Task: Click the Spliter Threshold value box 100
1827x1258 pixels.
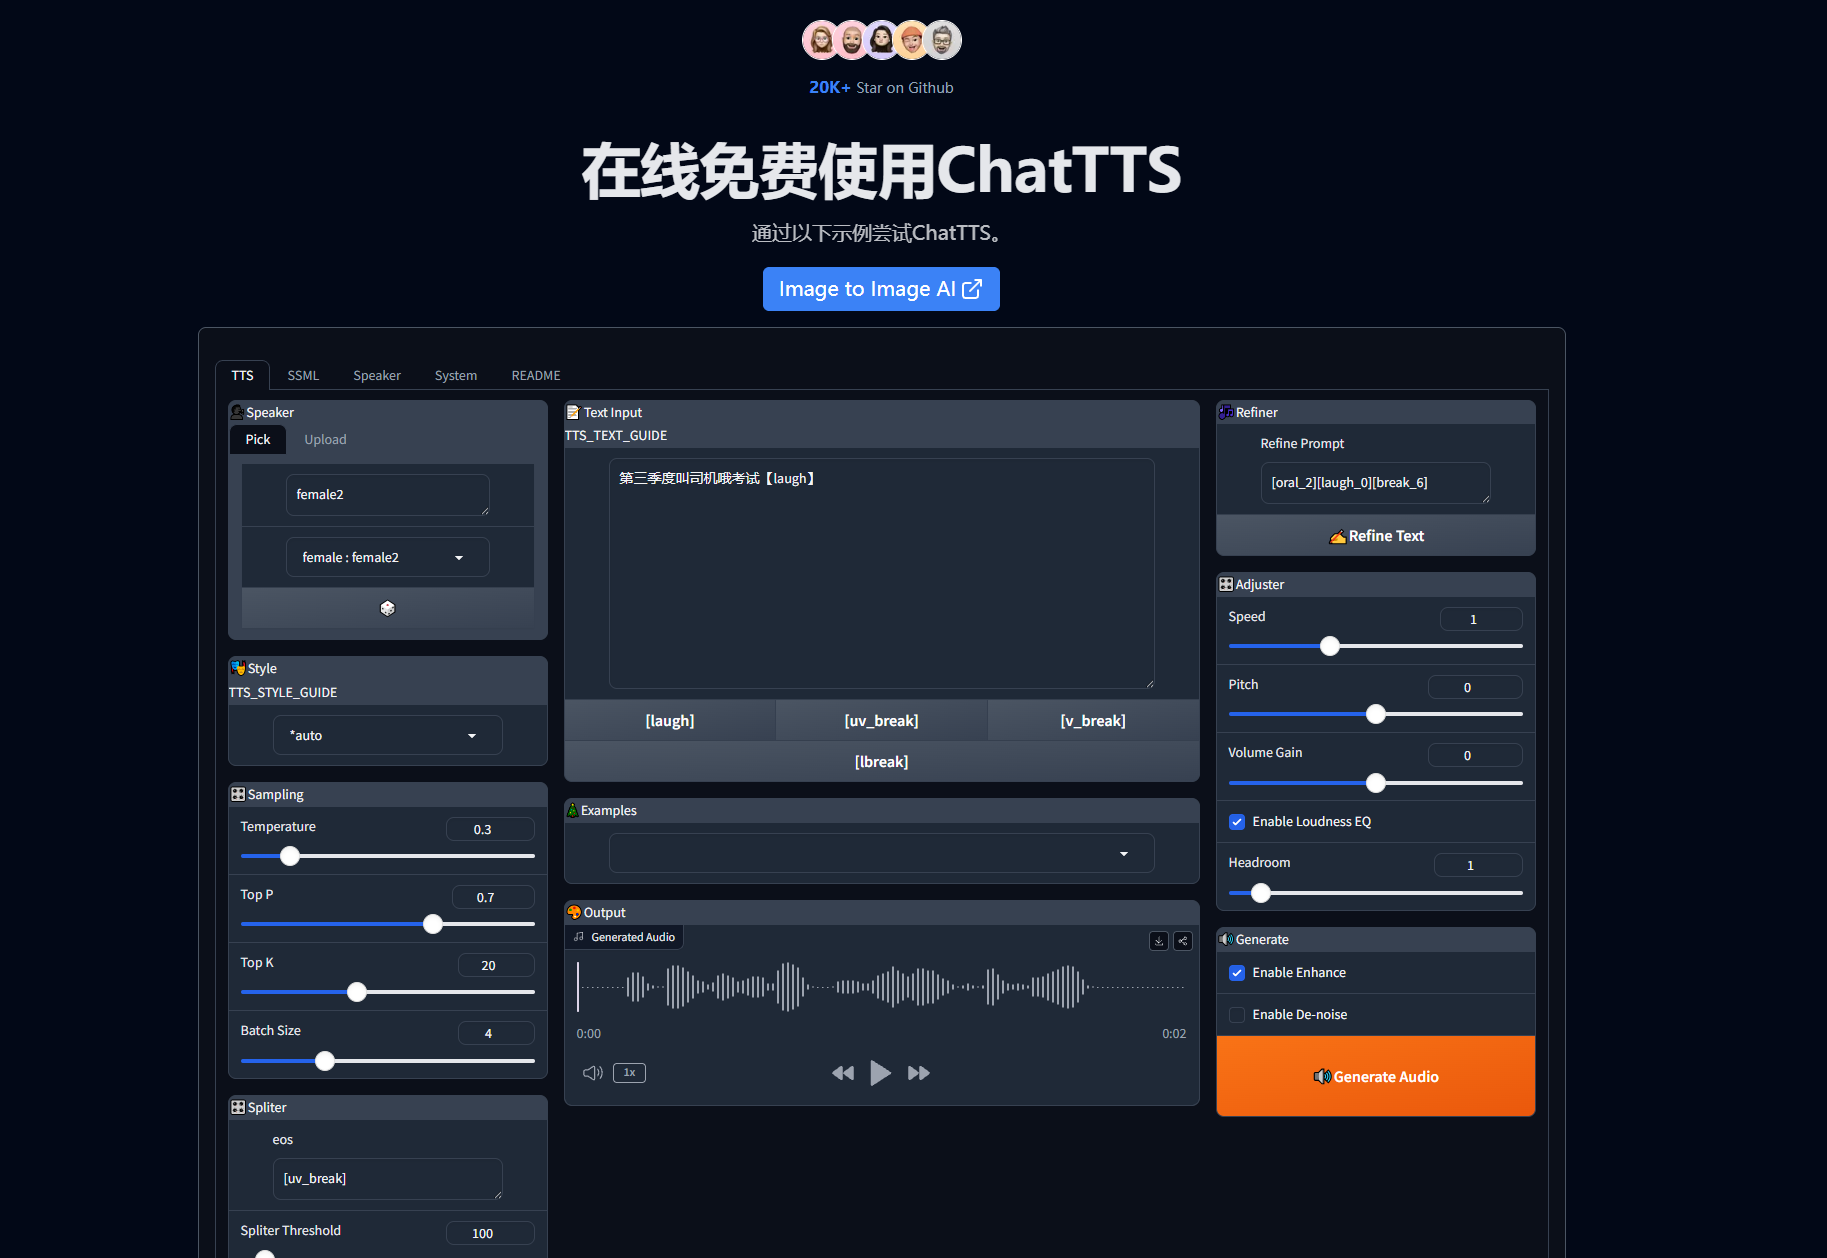Action: [490, 1233]
